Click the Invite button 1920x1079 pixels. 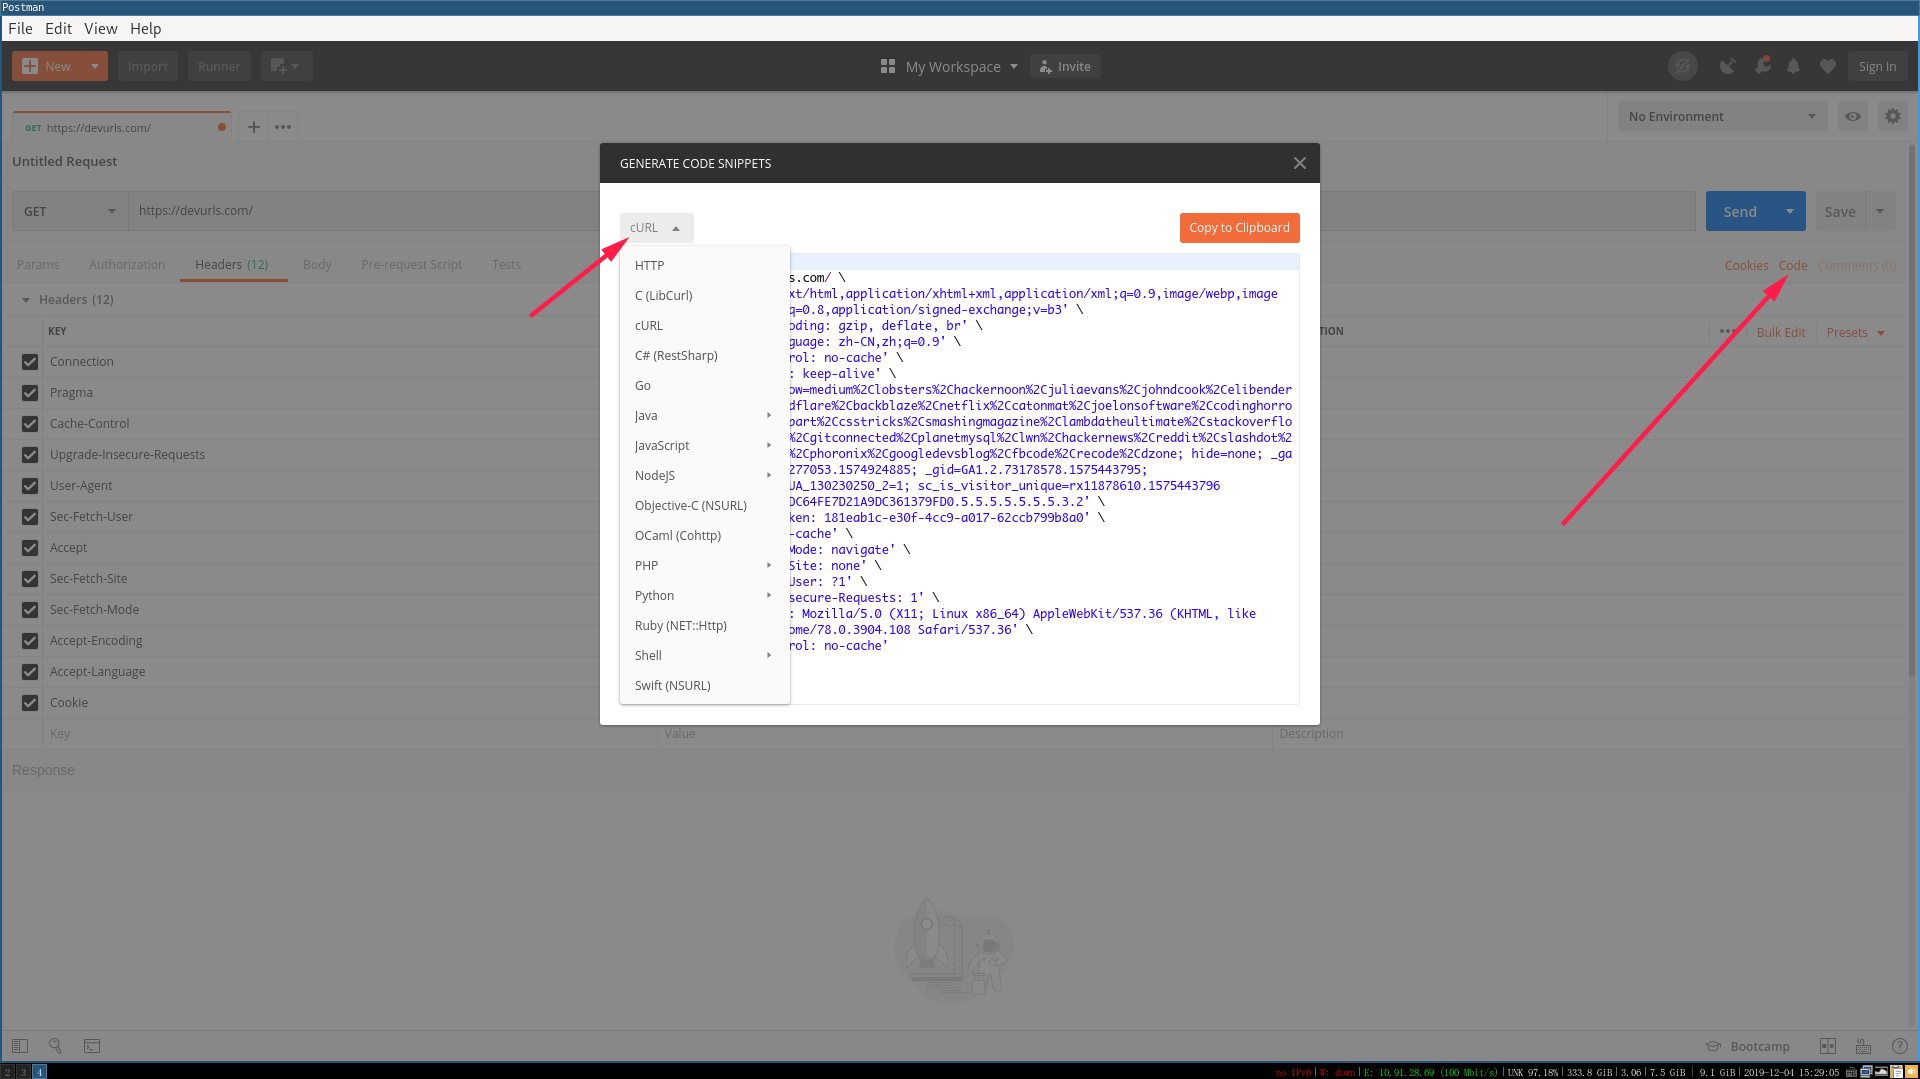coord(1065,66)
